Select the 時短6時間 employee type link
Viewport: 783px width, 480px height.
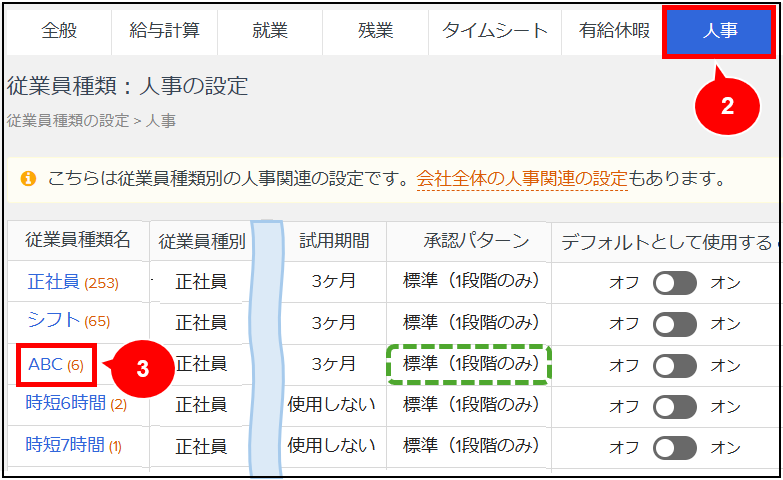(x=65, y=404)
